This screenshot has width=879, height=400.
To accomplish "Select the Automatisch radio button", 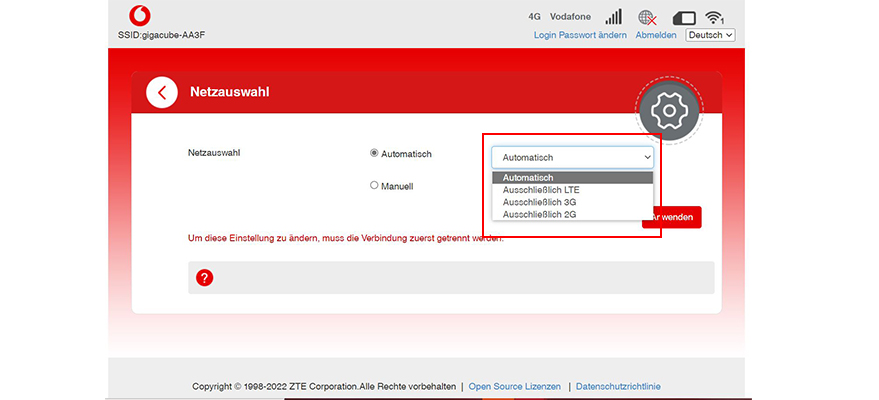I will [x=374, y=154].
